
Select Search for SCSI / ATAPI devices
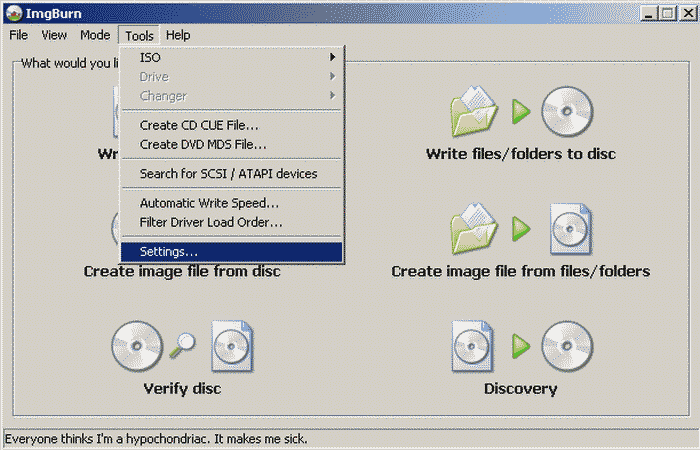(x=228, y=174)
